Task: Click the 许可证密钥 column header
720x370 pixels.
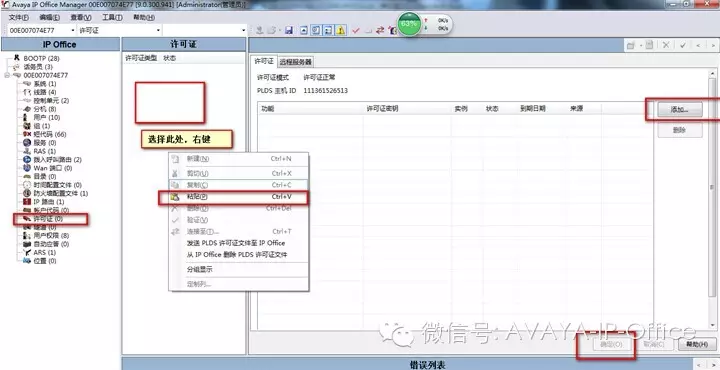Action: click(x=407, y=109)
